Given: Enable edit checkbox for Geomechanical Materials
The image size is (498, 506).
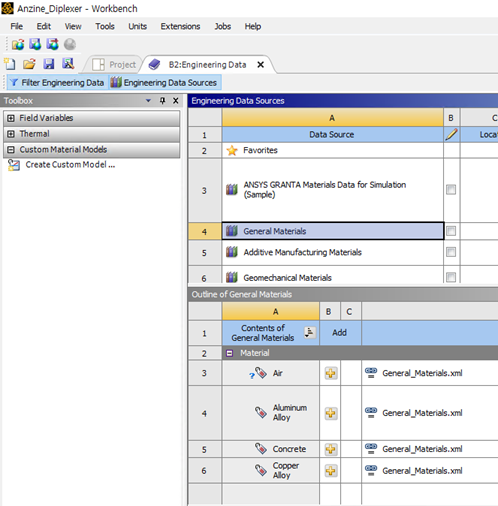Looking at the screenshot, I should 451,277.
